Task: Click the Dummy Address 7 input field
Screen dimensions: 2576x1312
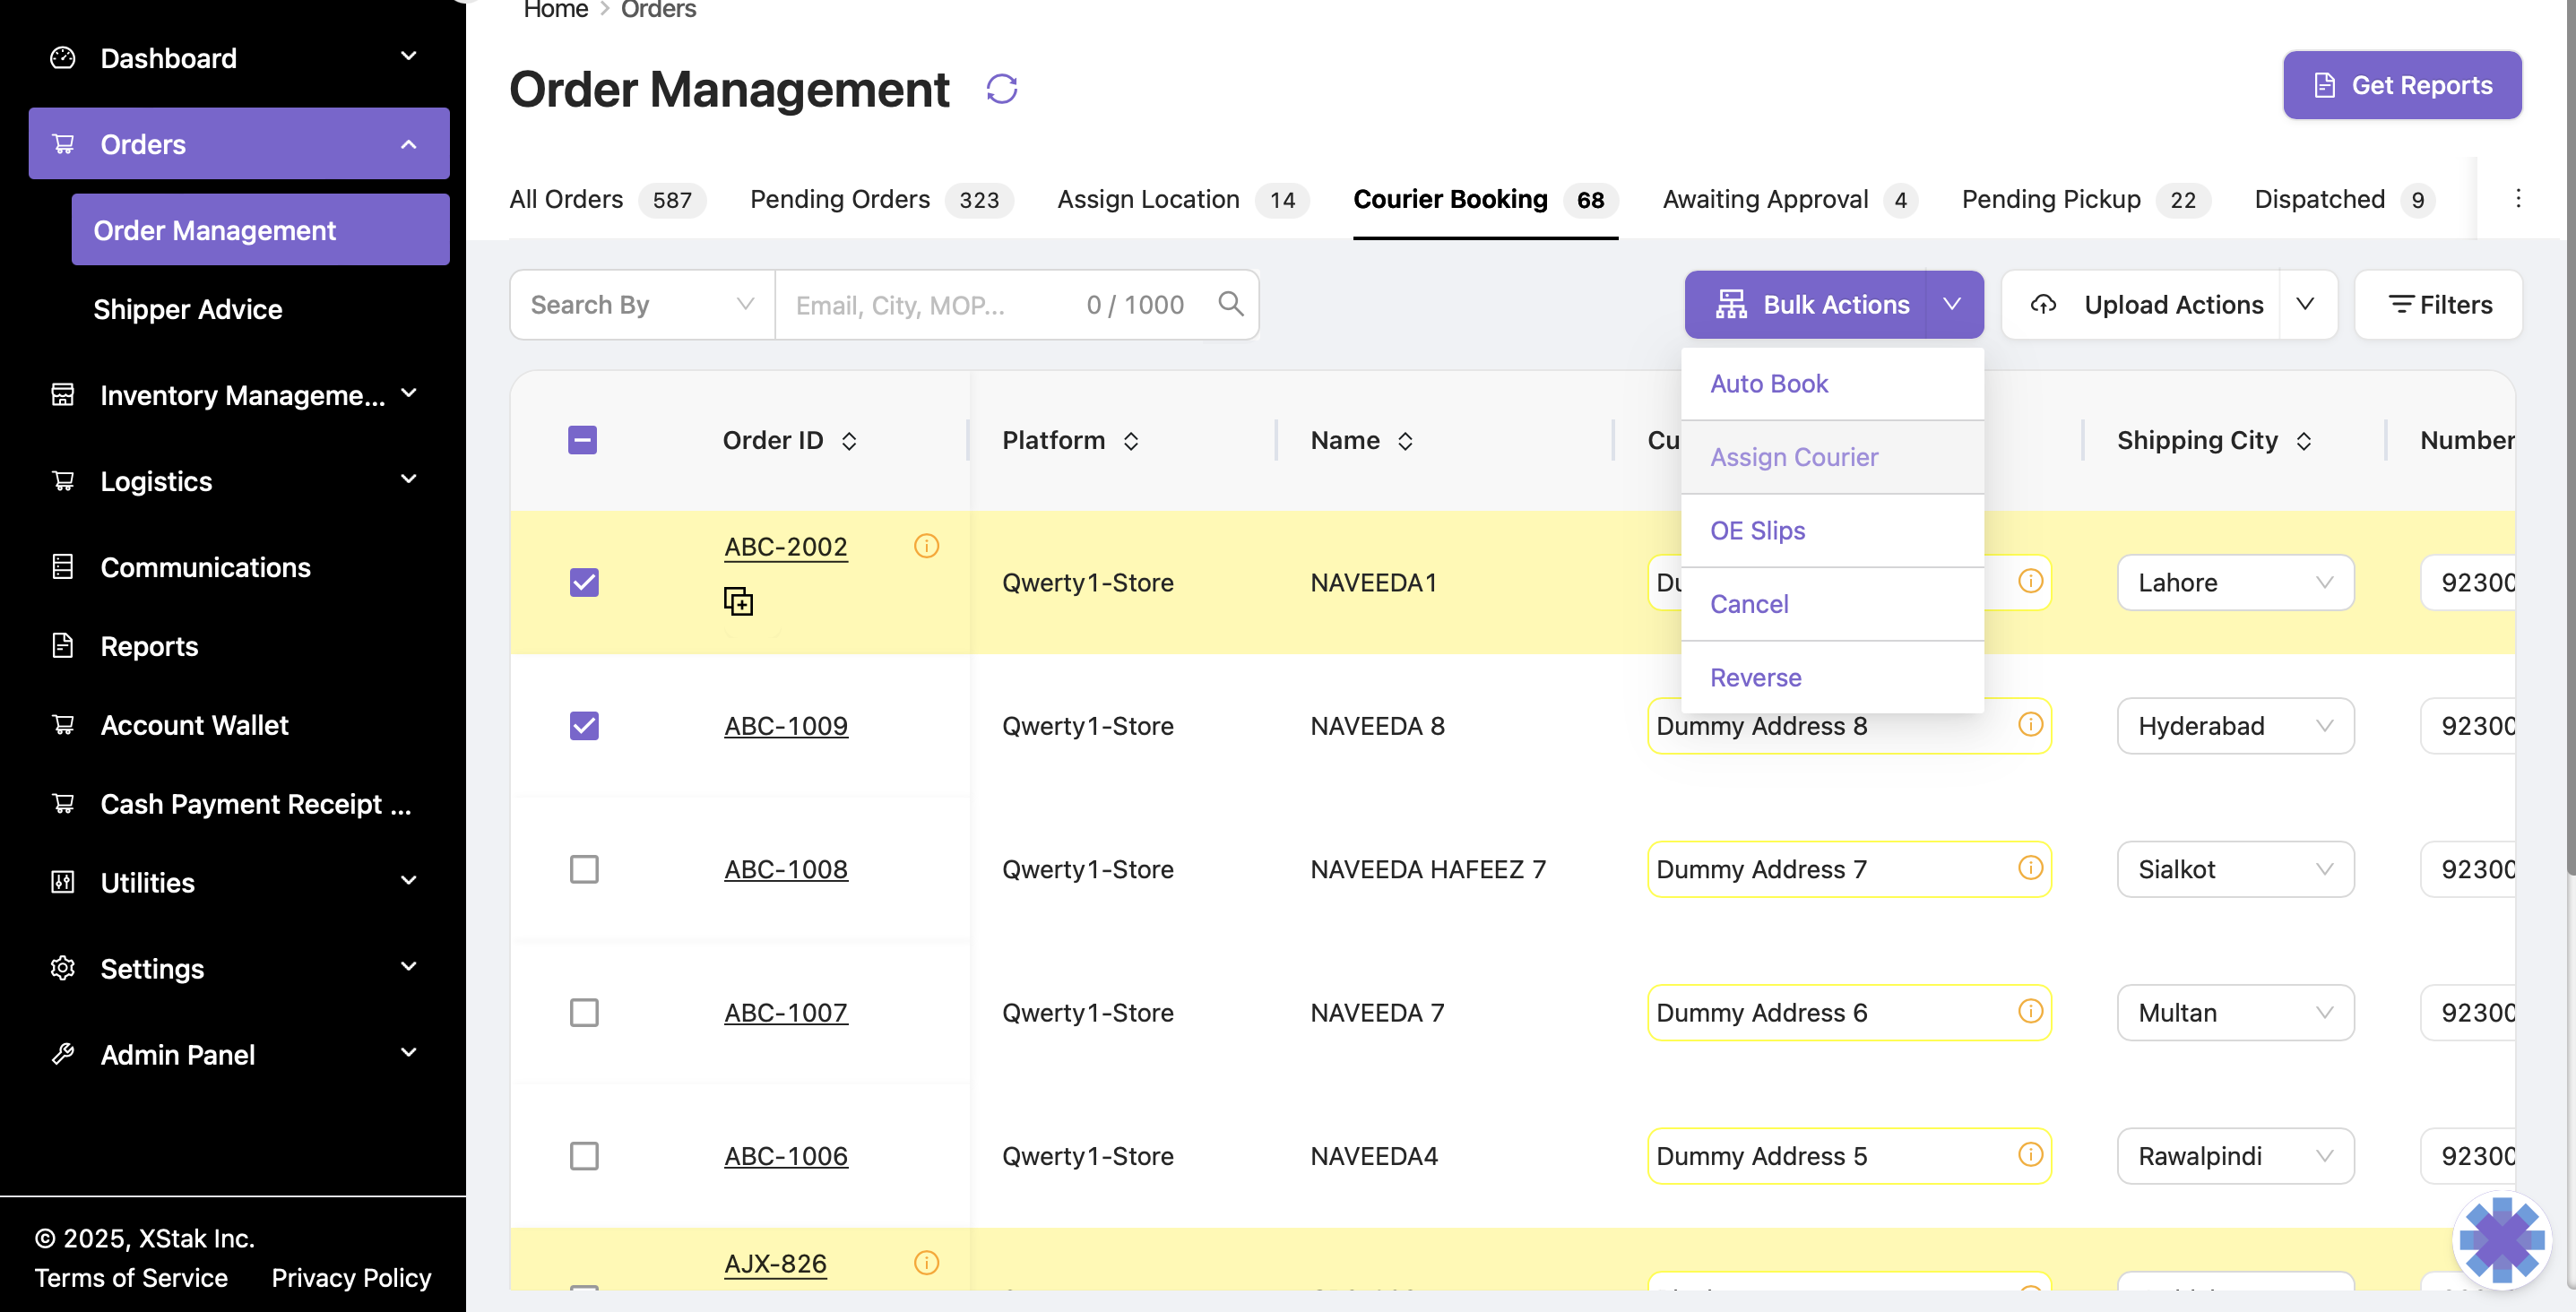Action: (x=1849, y=869)
